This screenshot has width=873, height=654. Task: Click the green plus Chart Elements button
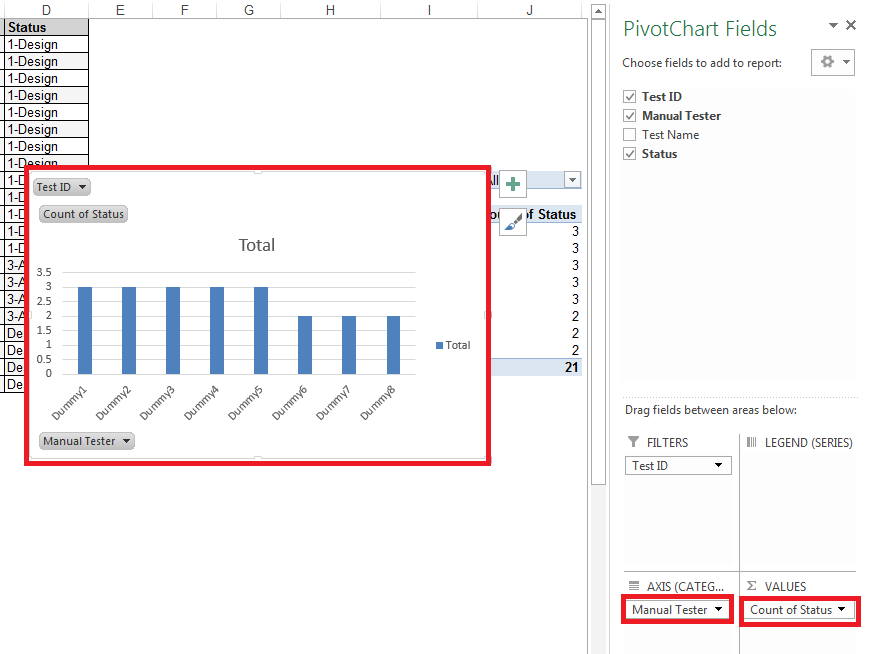(513, 184)
